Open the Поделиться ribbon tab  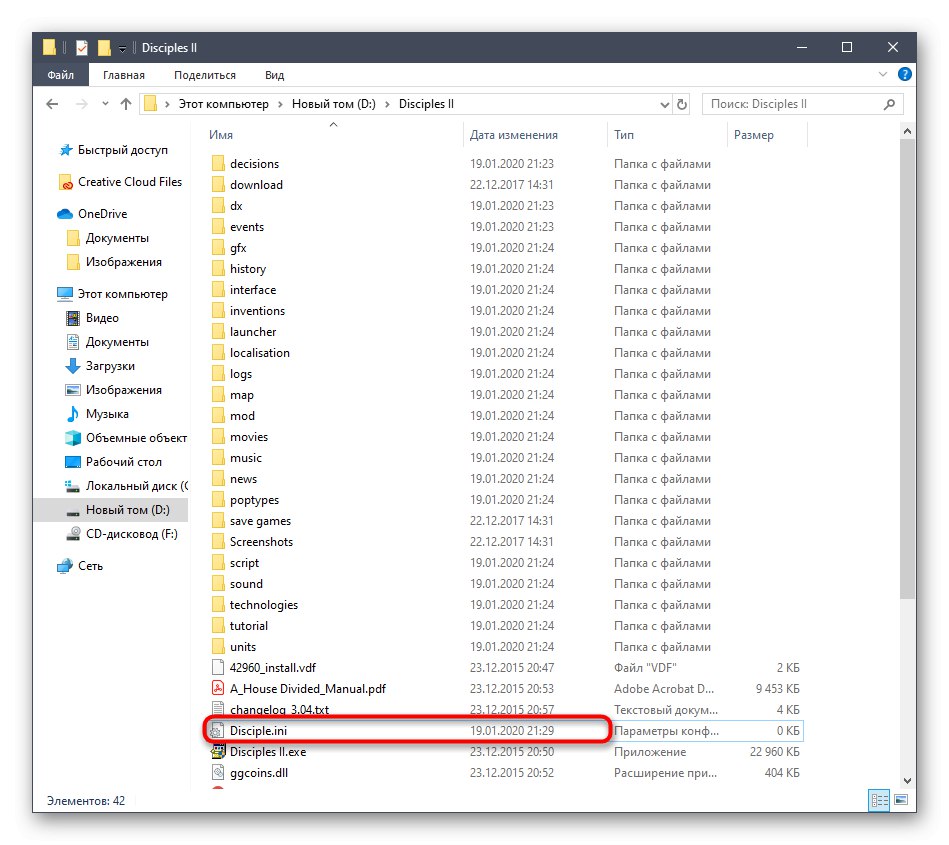click(205, 74)
